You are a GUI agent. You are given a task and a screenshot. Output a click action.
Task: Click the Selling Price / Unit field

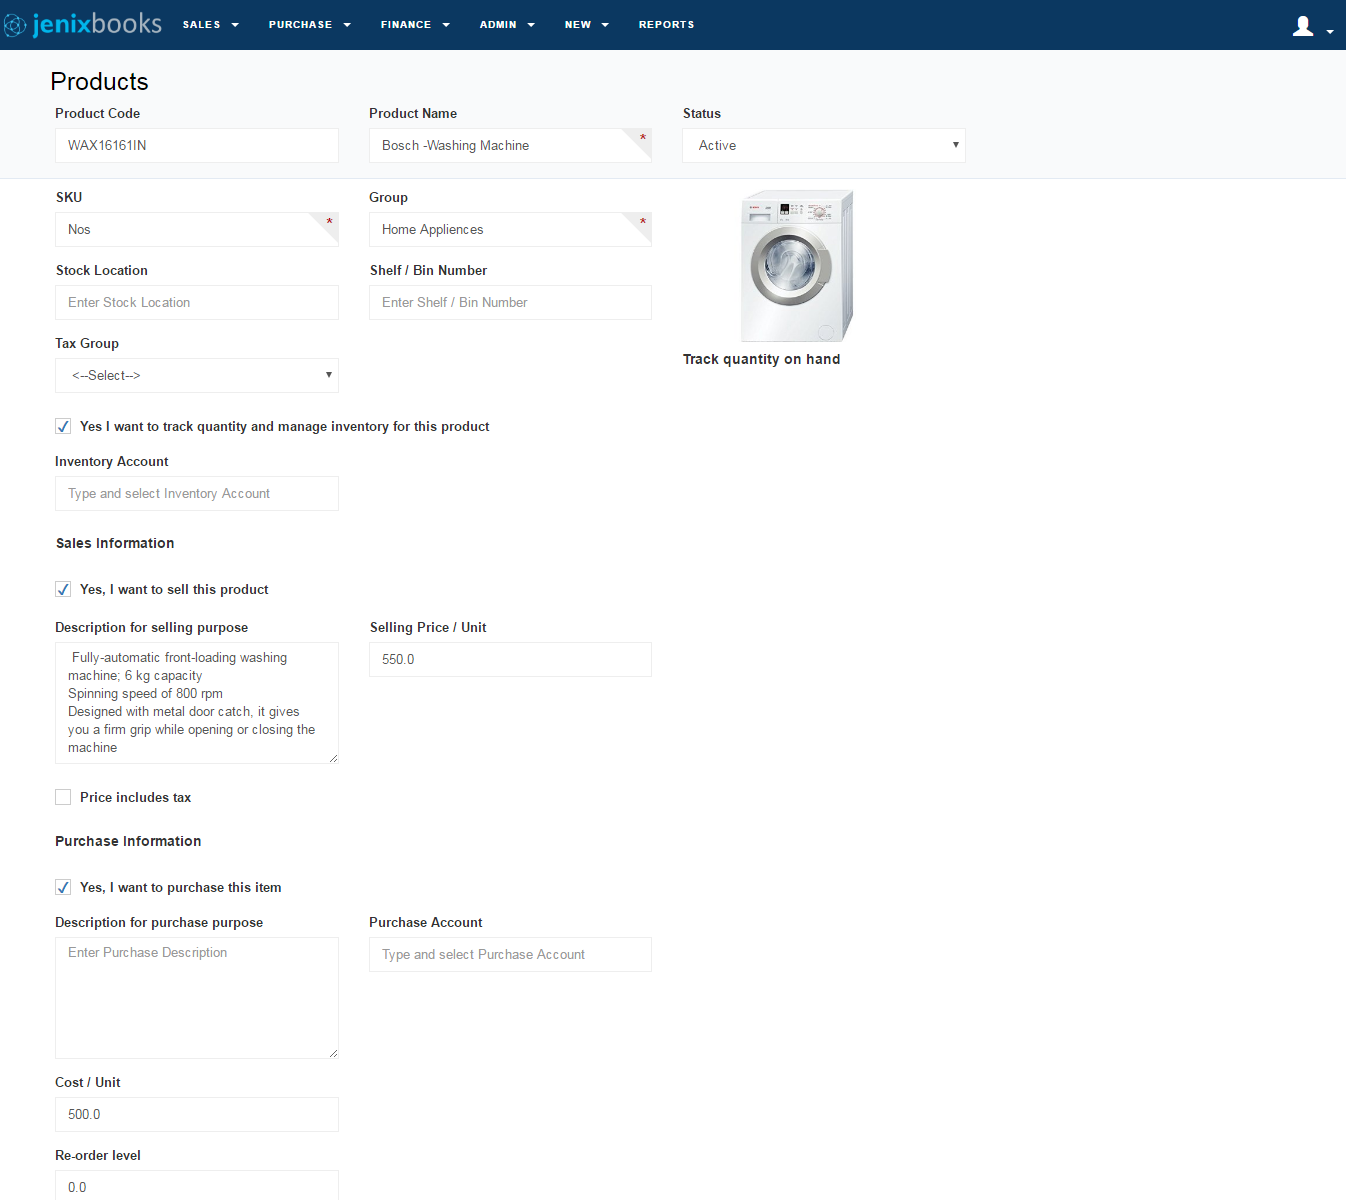[510, 659]
